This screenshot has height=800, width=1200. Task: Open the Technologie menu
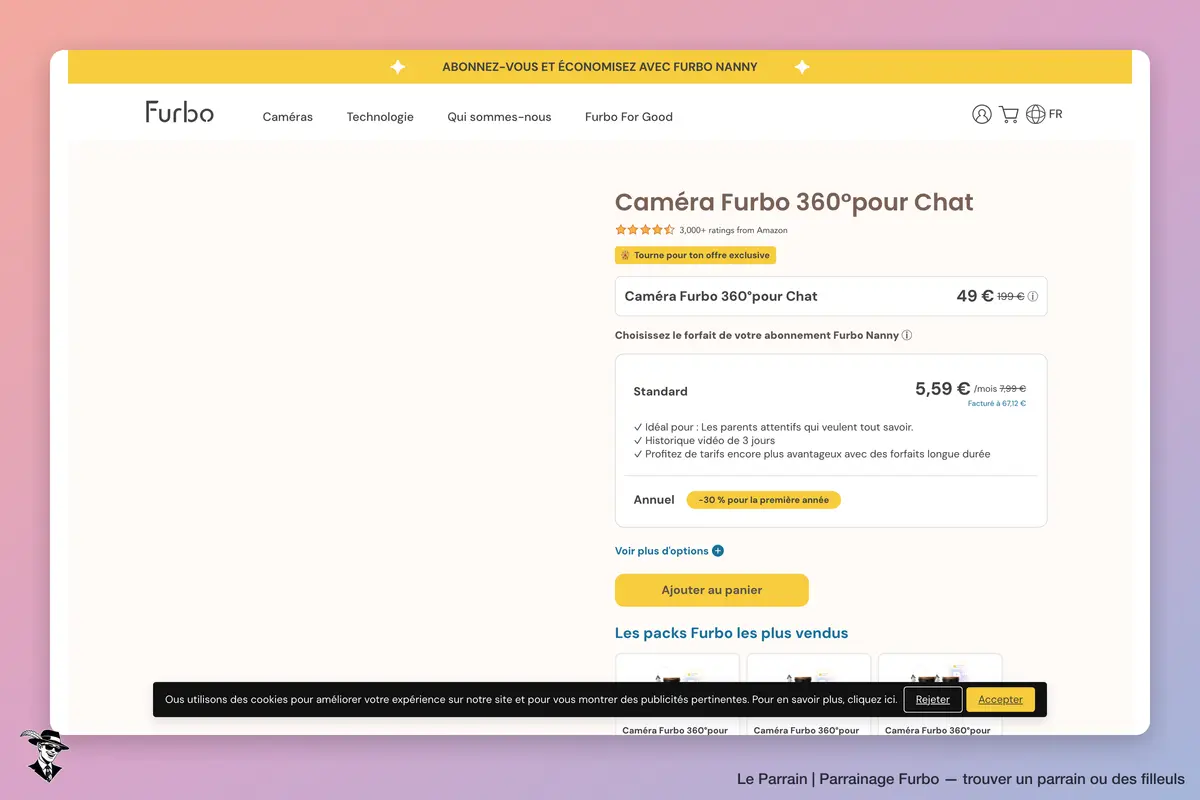pos(380,117)
